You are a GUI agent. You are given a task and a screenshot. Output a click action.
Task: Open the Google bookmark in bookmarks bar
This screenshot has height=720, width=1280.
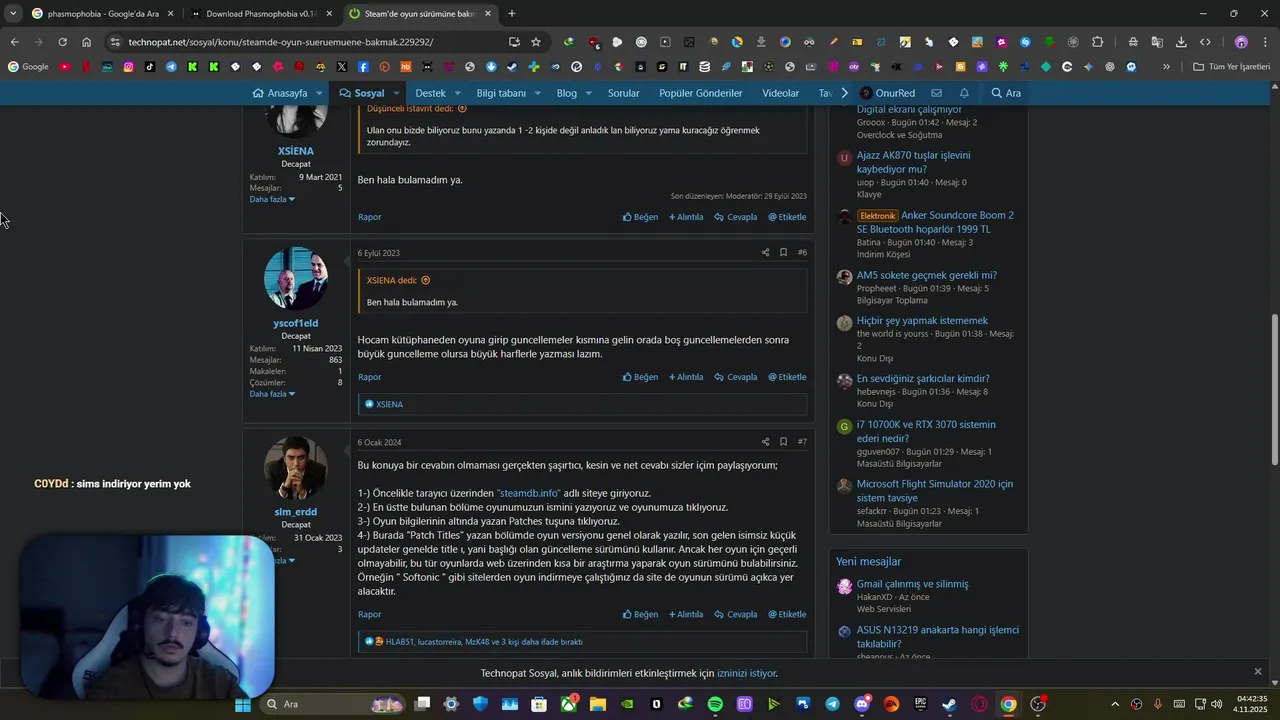click(28, 67)
